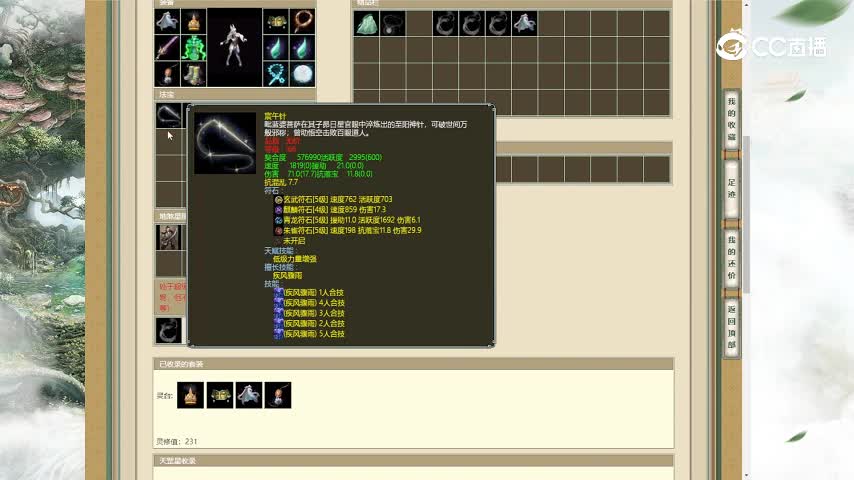Select the second curled whip in inventory
Image resolution: width=854 pixels, height=480 pixels.
click(472, 23)
